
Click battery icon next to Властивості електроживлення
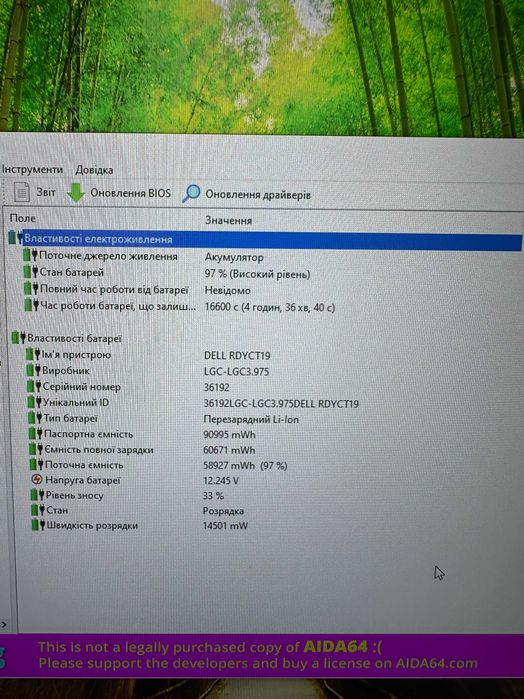click(x=16, y=238)
